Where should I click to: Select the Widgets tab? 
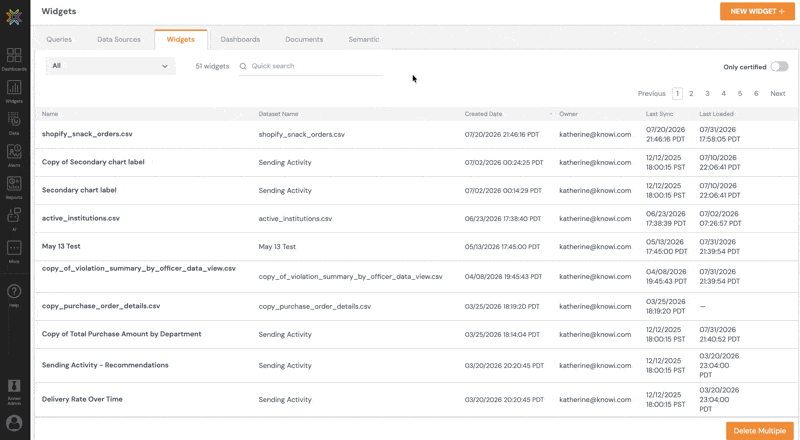[181, 39]
